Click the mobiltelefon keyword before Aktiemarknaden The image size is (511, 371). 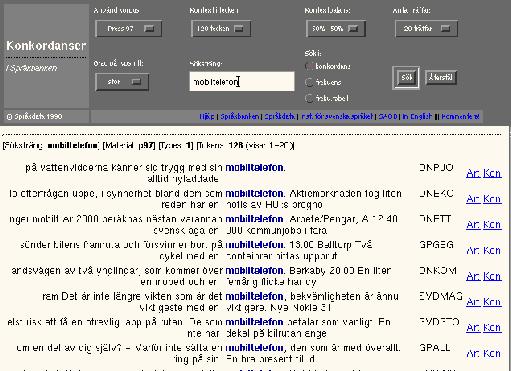tap(255, 193)
